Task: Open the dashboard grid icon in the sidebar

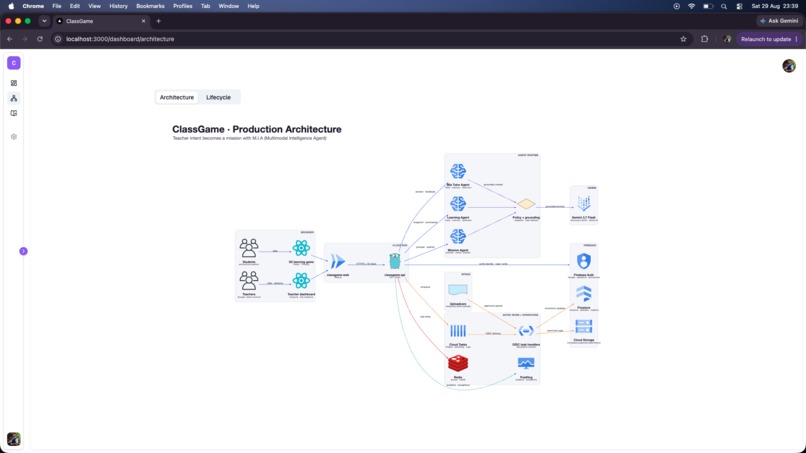Action: point(14,83)
